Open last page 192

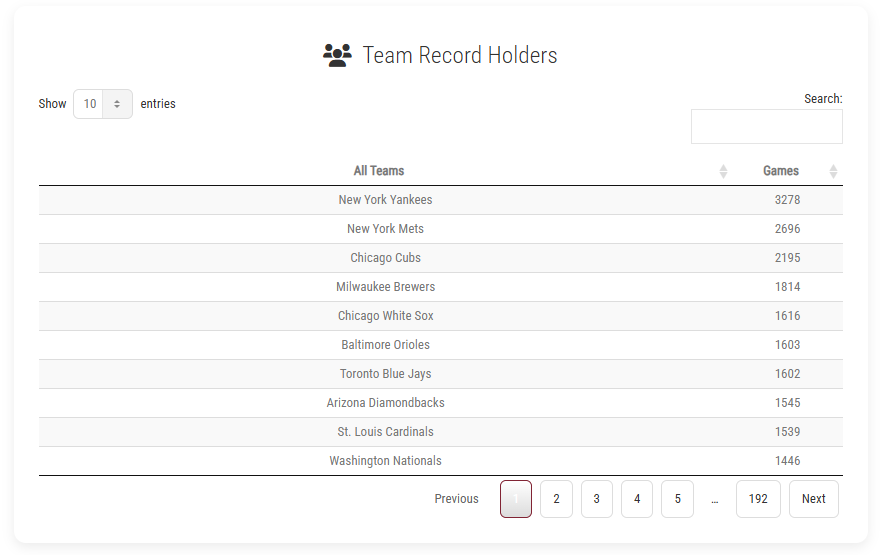(x=758, y=499)
